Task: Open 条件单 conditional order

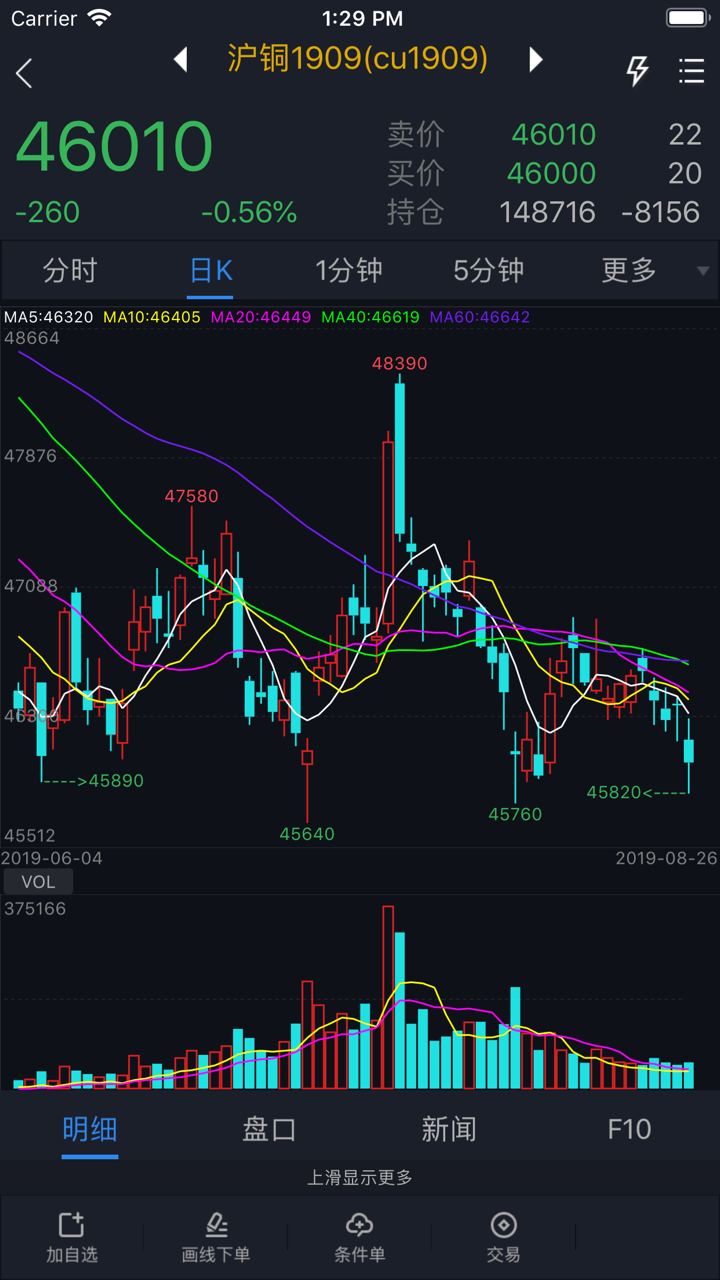Action: pyautogui.click(x=360, y=1236)
